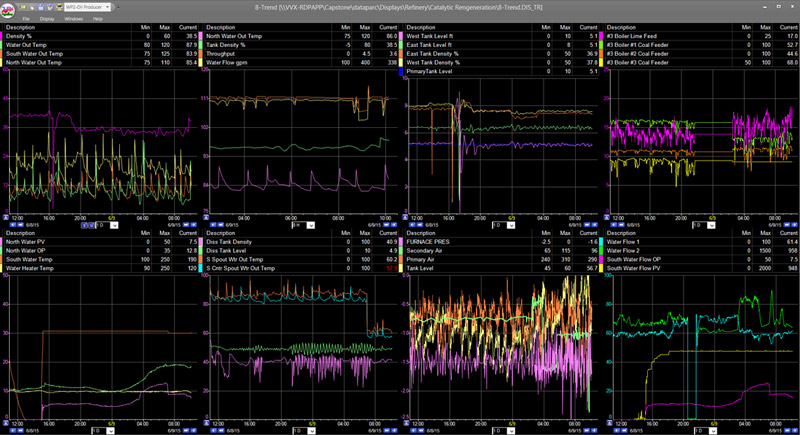Open the Display menu
Image resolution: width=800 pixels, height=435 pixels.
pos(47,19)
